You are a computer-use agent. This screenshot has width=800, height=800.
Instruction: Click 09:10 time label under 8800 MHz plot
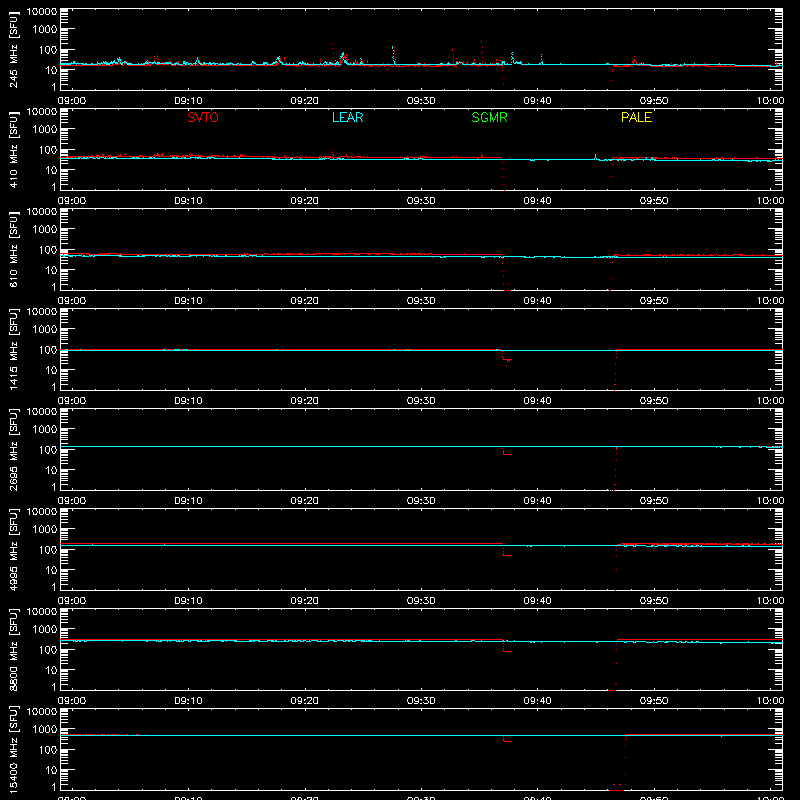point(188,701)
